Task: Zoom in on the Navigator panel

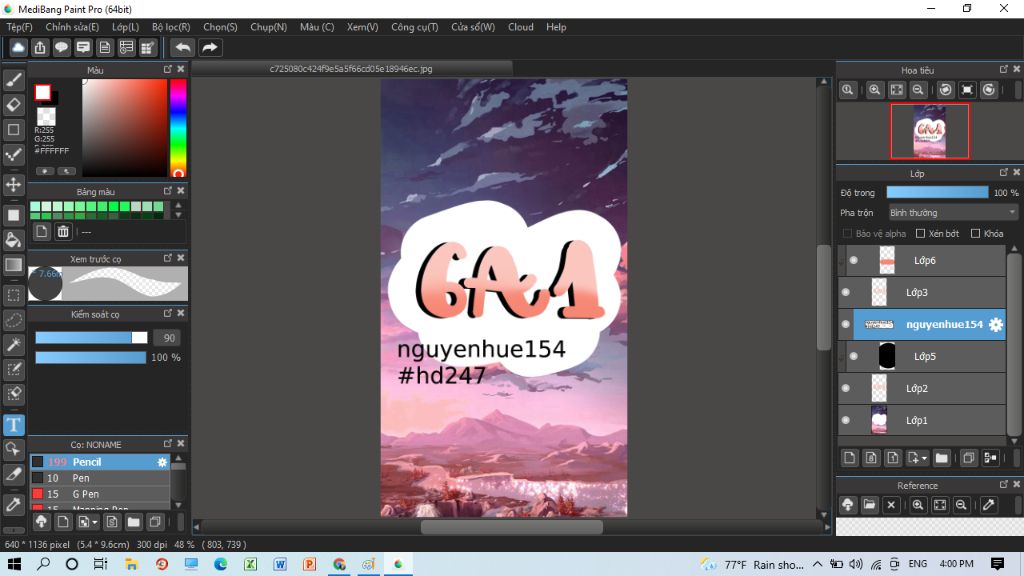Action: click(874, 90)
